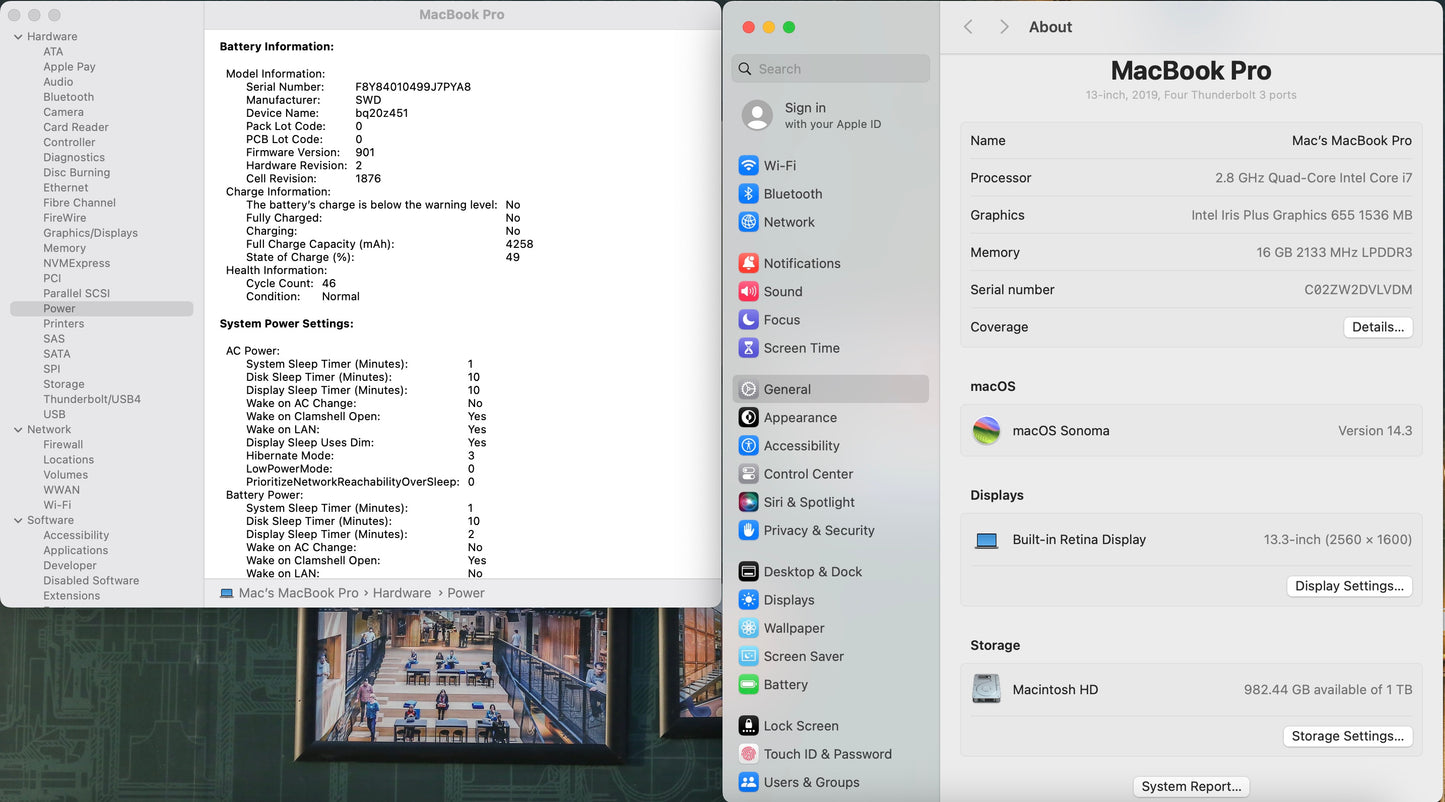Open Privacy & Security settings
This screenshot has height=802, width=1445.
[x=818, y=531]
